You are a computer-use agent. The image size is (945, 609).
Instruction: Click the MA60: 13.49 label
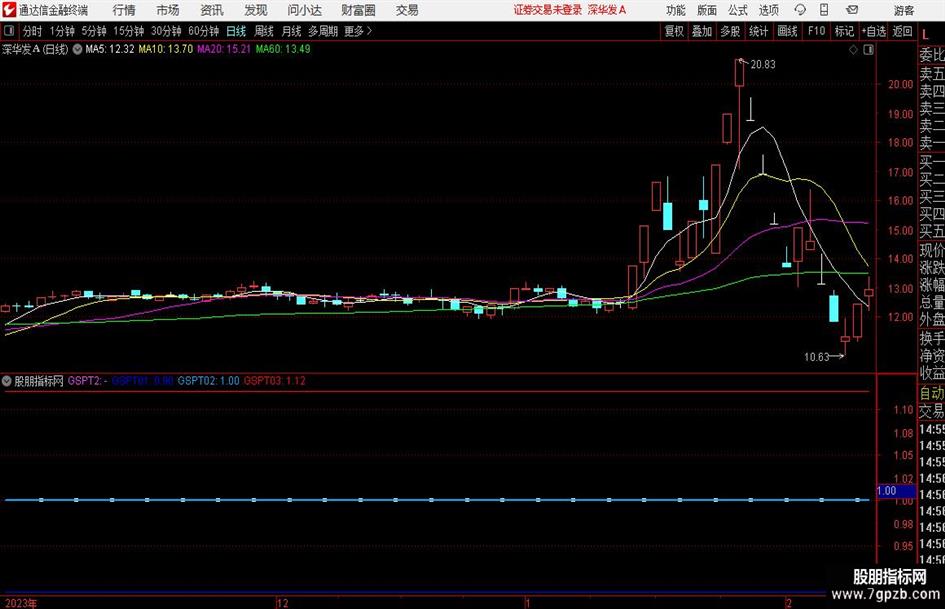click(x=283, y=49)
